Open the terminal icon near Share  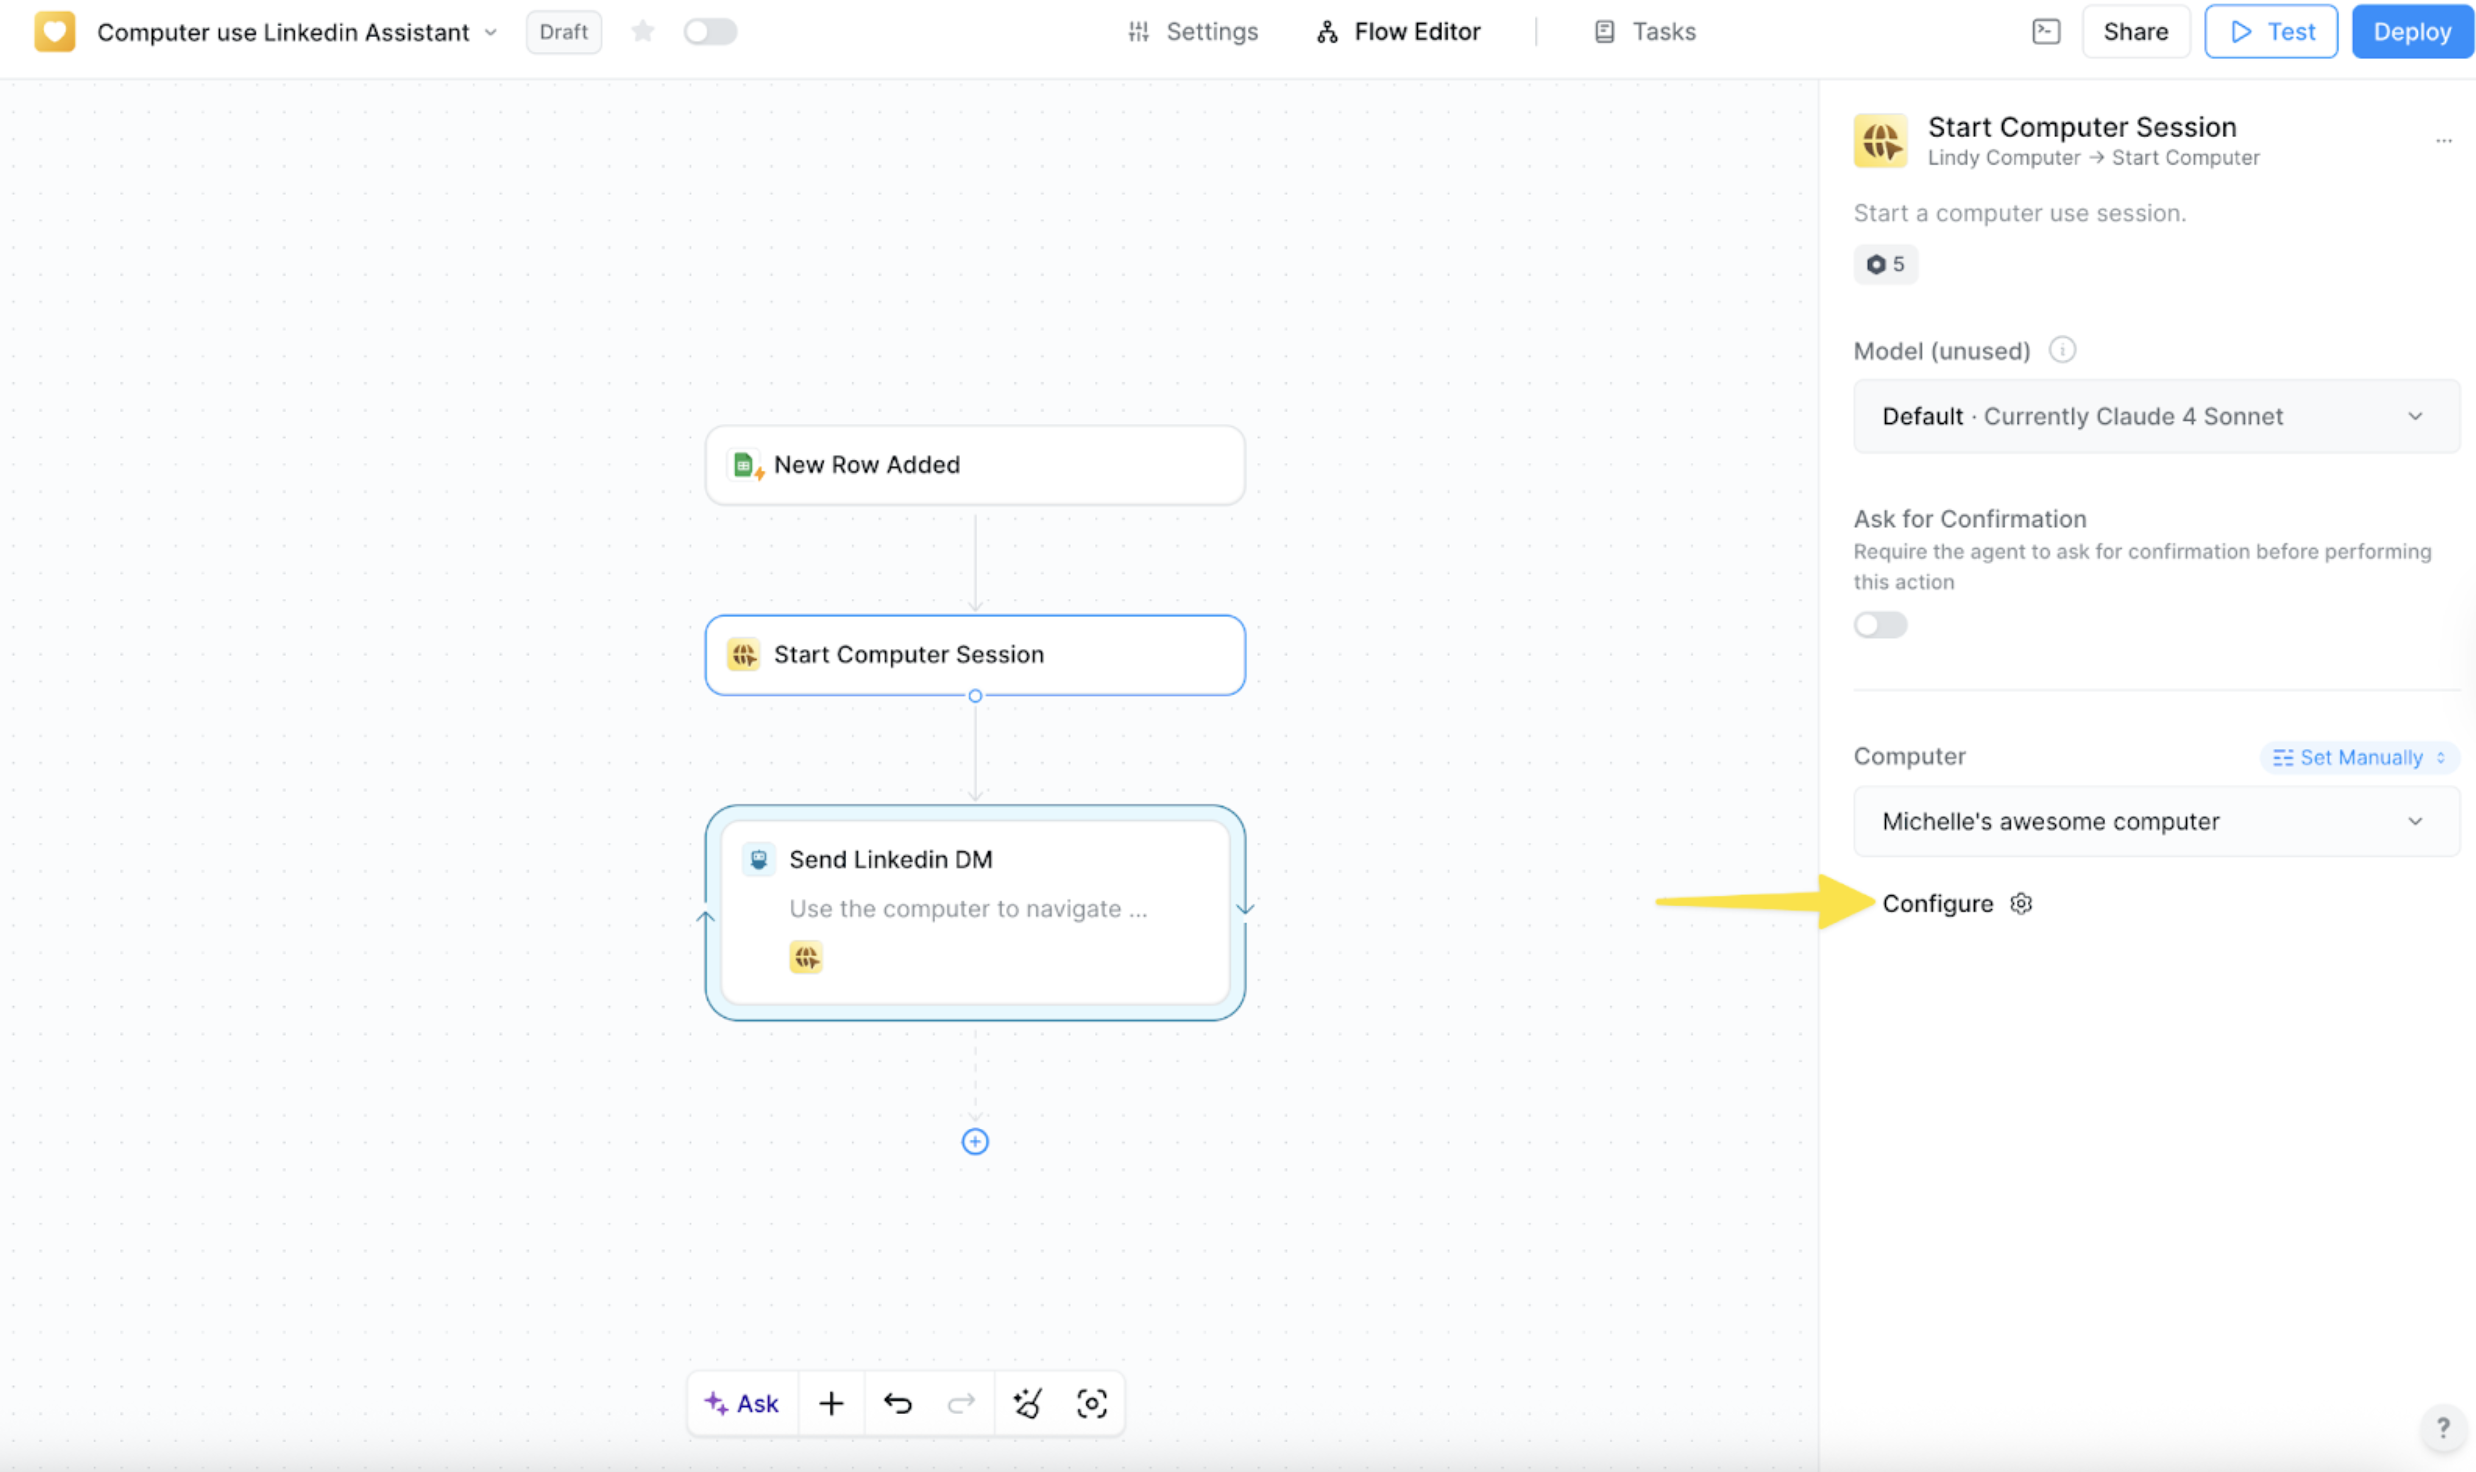(2046, 31)
